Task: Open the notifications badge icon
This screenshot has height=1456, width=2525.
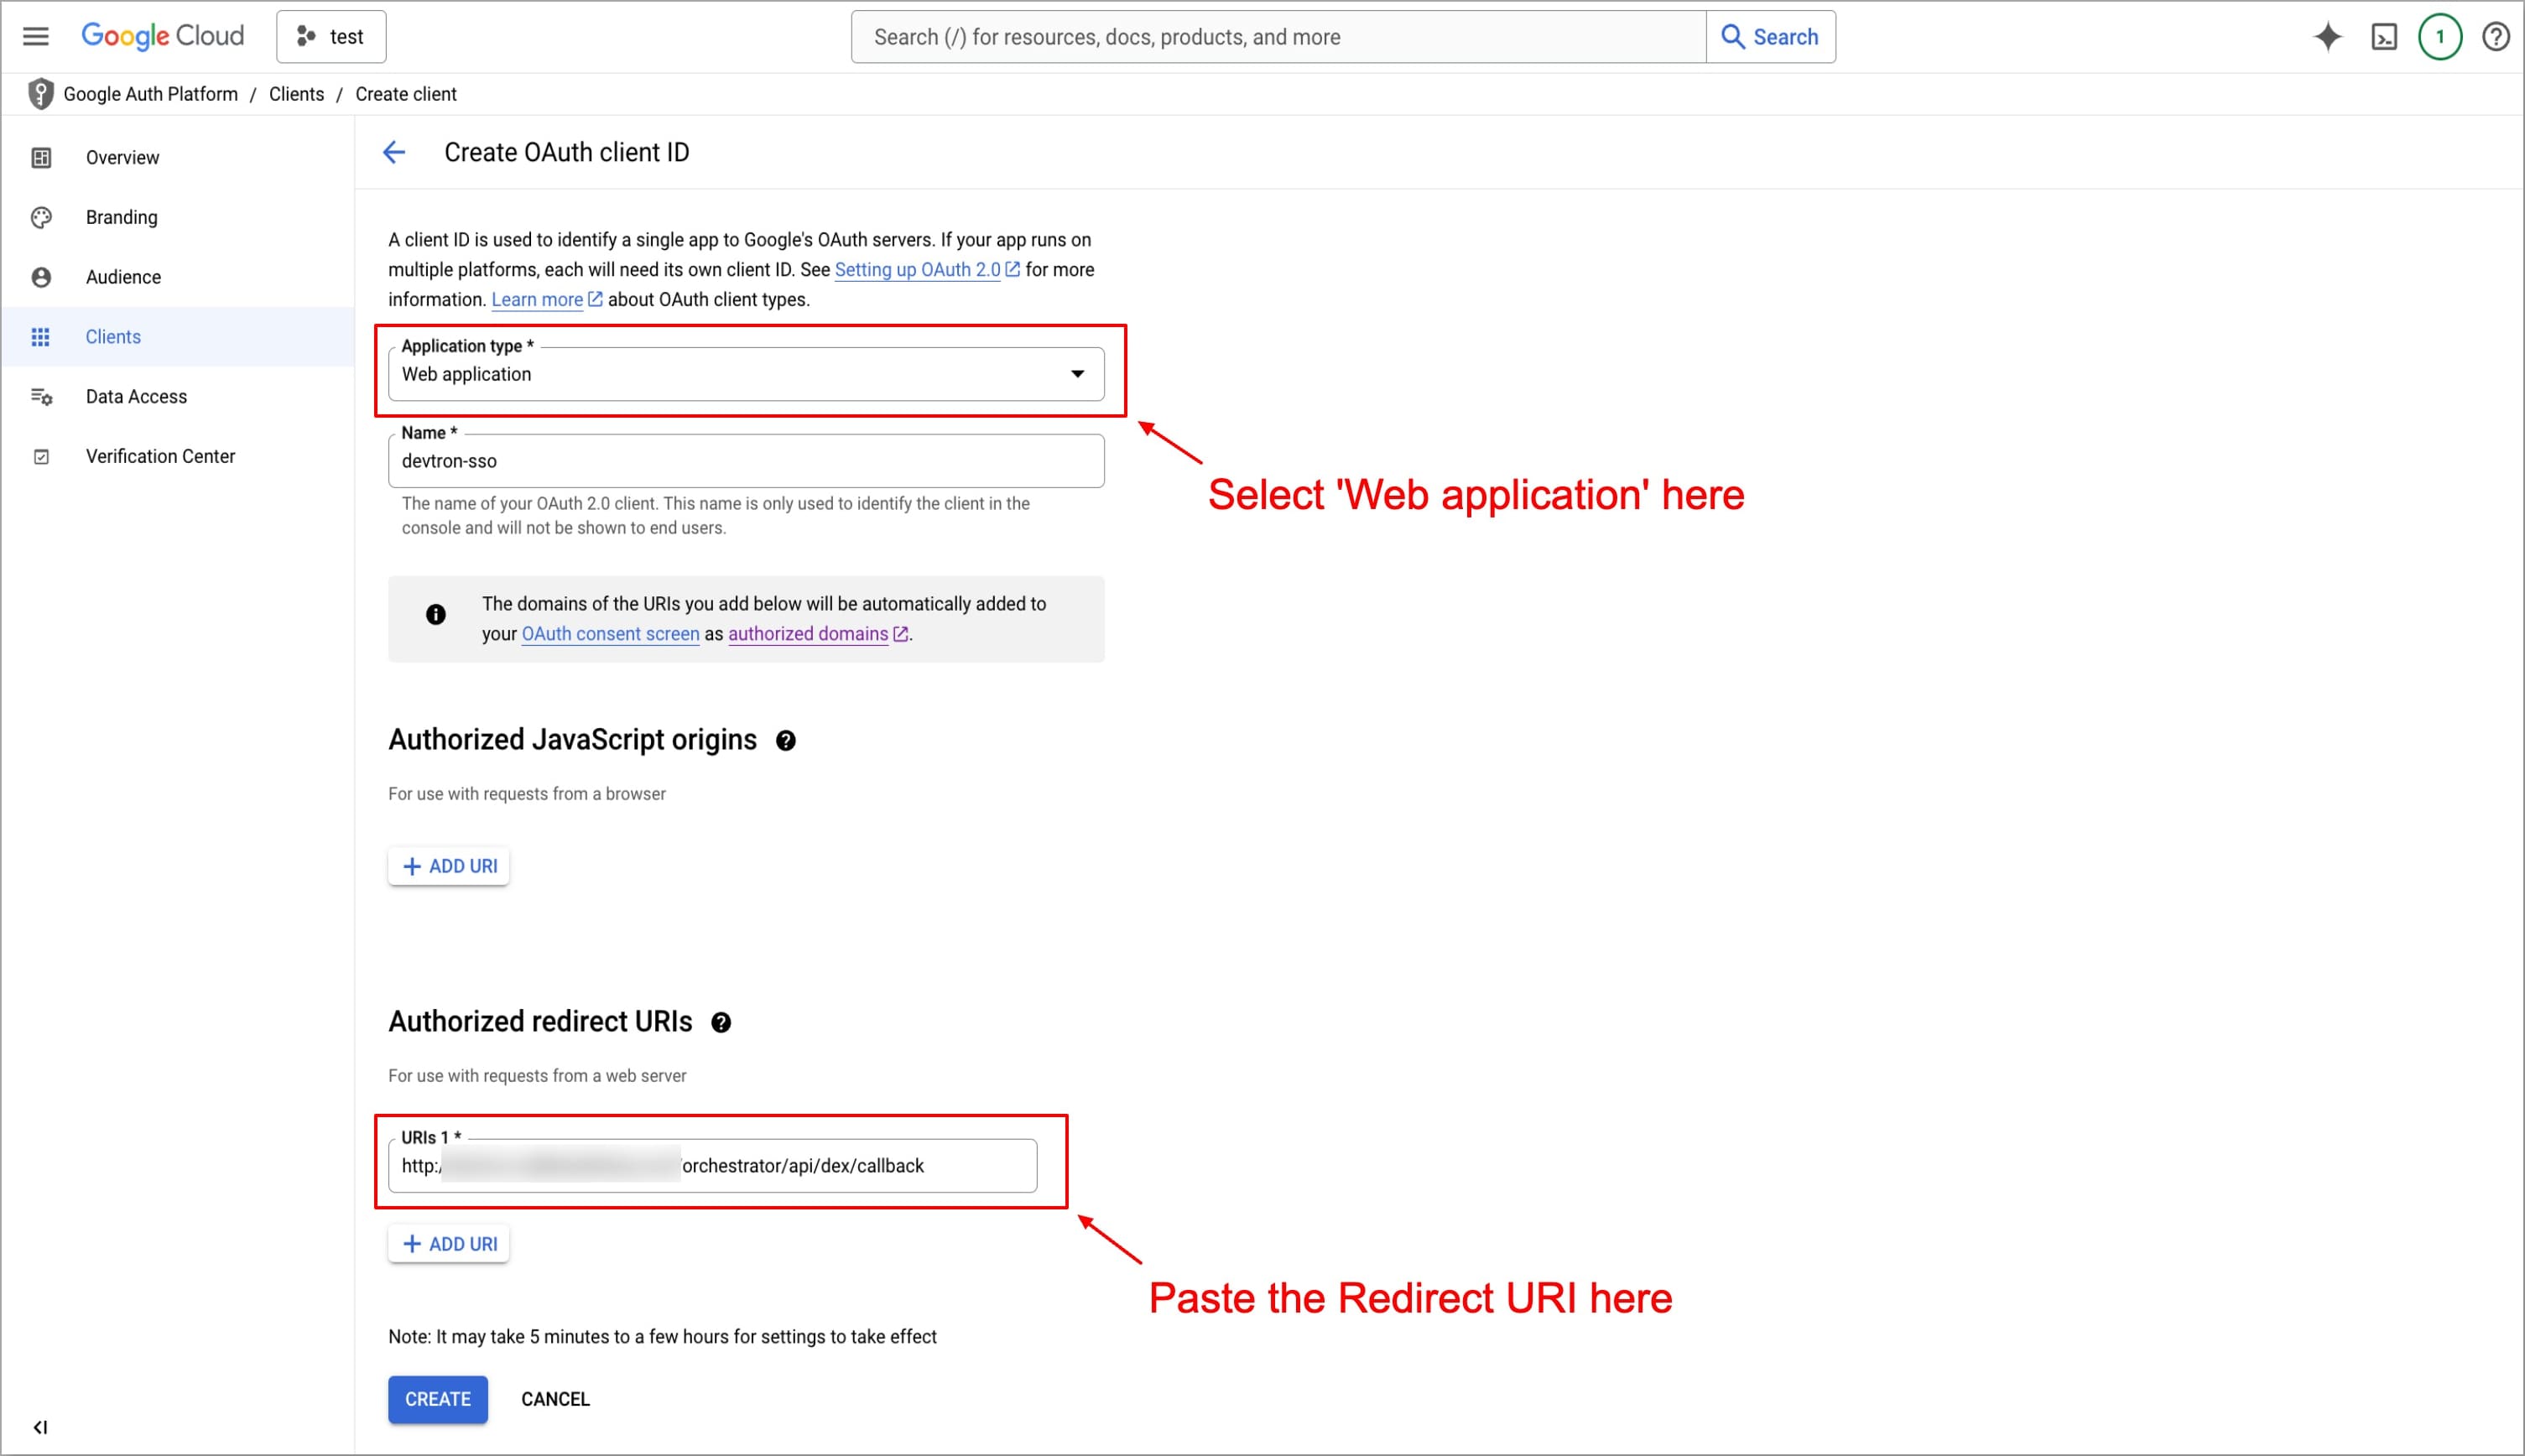Action: [2440, 37]
